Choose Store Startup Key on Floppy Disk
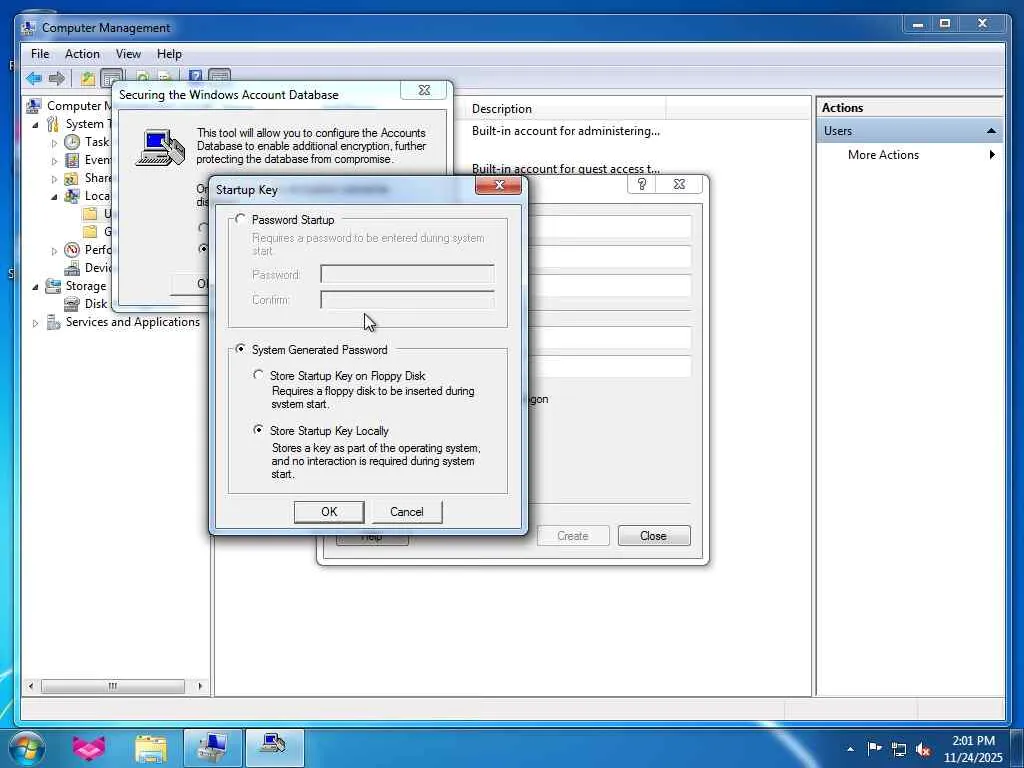1024x768 pixels. pyautogui.click(x=259, y=375)
